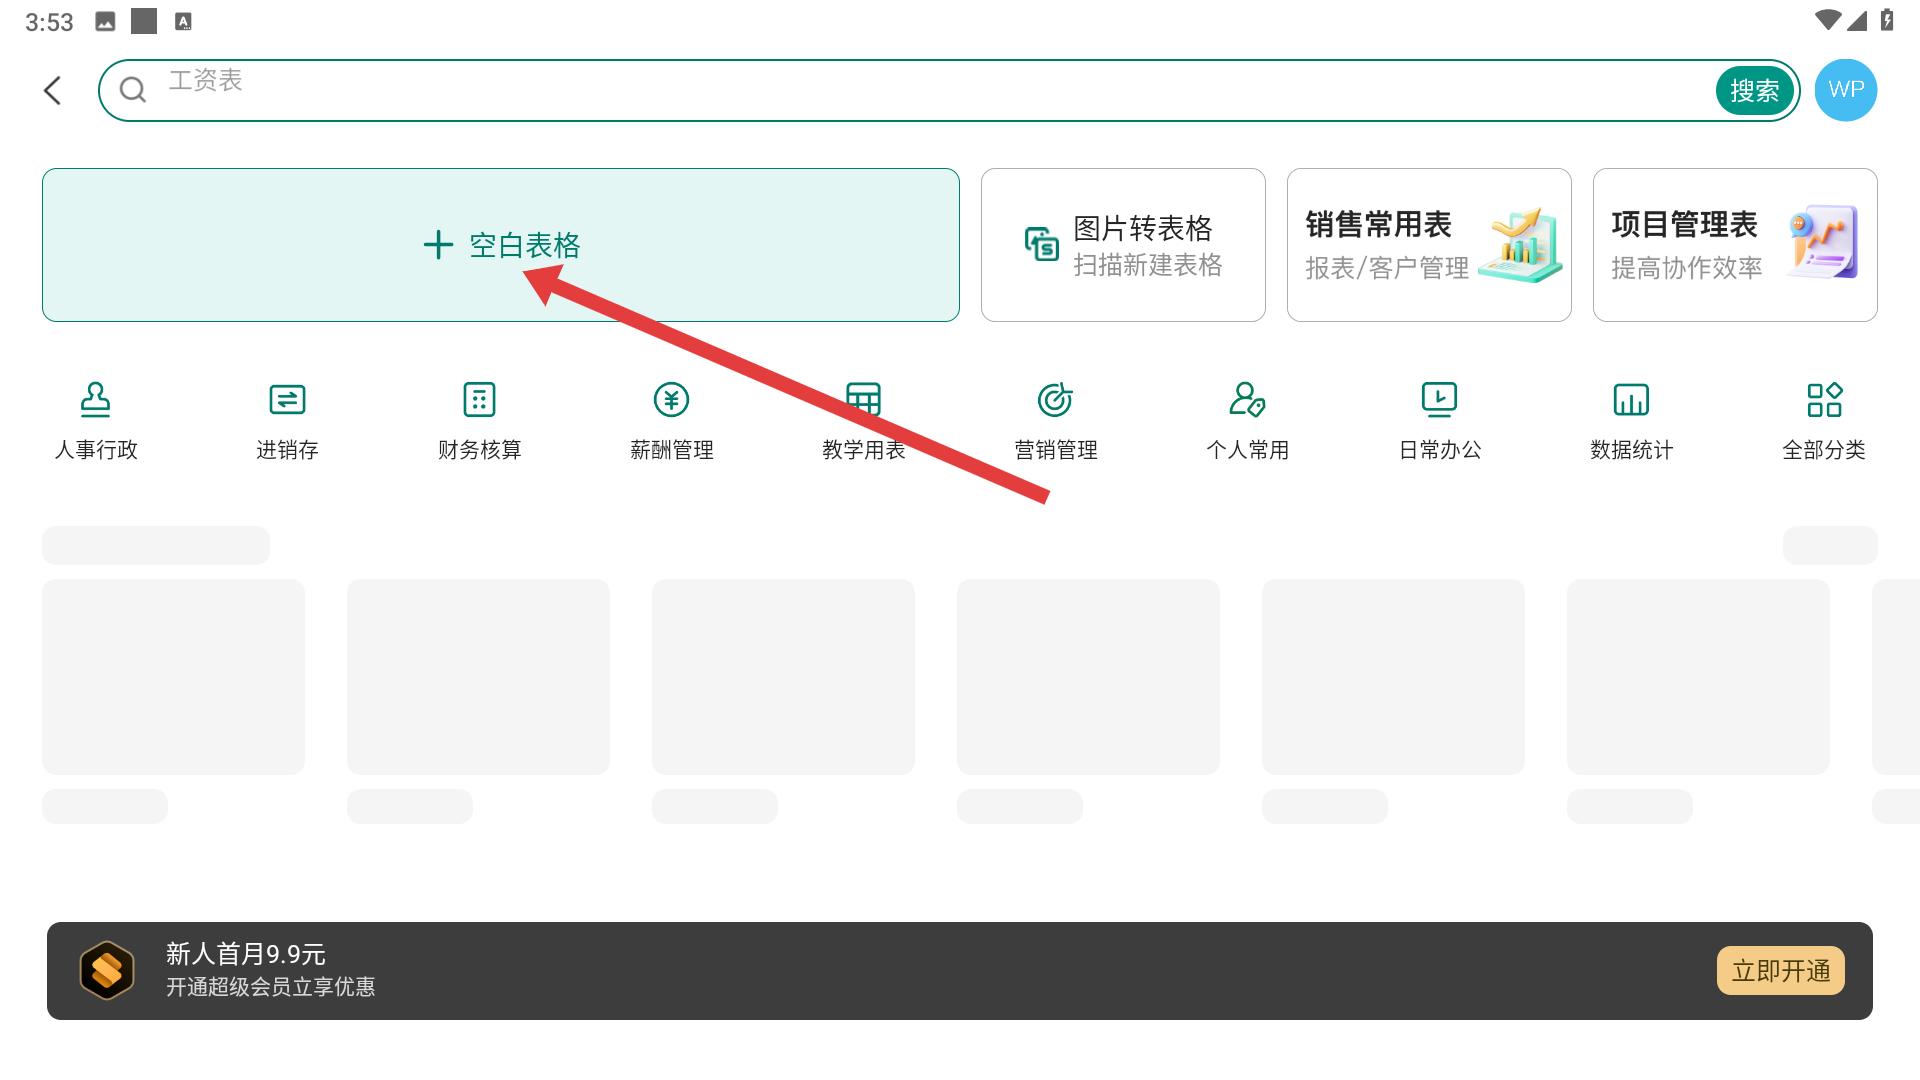
Task: Create a new 空白表格
Action: (500, 245)
